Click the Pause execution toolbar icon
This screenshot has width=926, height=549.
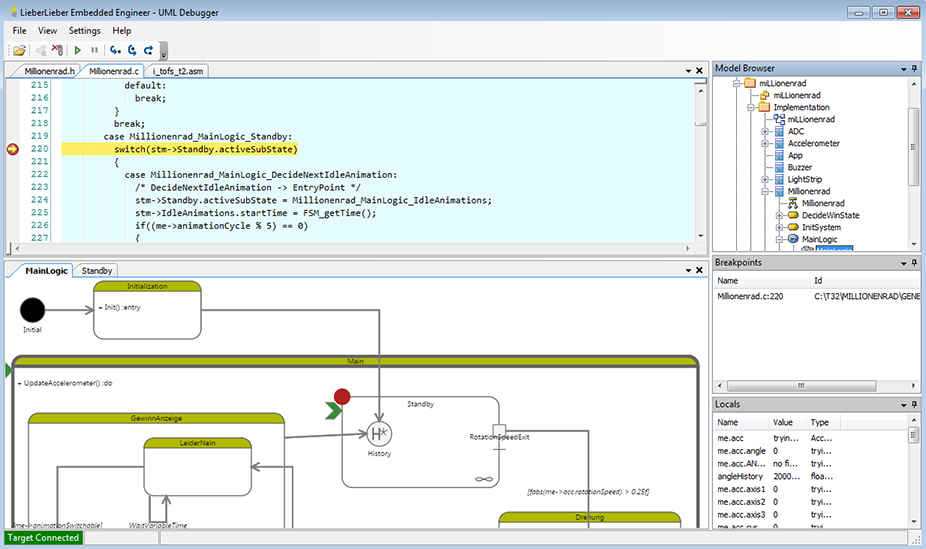tap(94, 51)
